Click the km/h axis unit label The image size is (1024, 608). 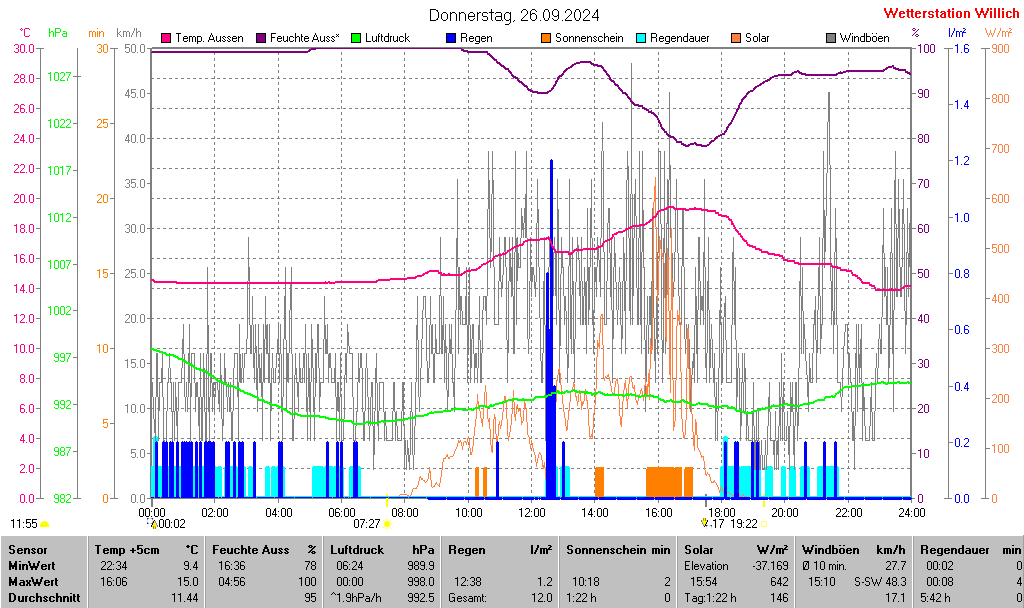[129, 33]
